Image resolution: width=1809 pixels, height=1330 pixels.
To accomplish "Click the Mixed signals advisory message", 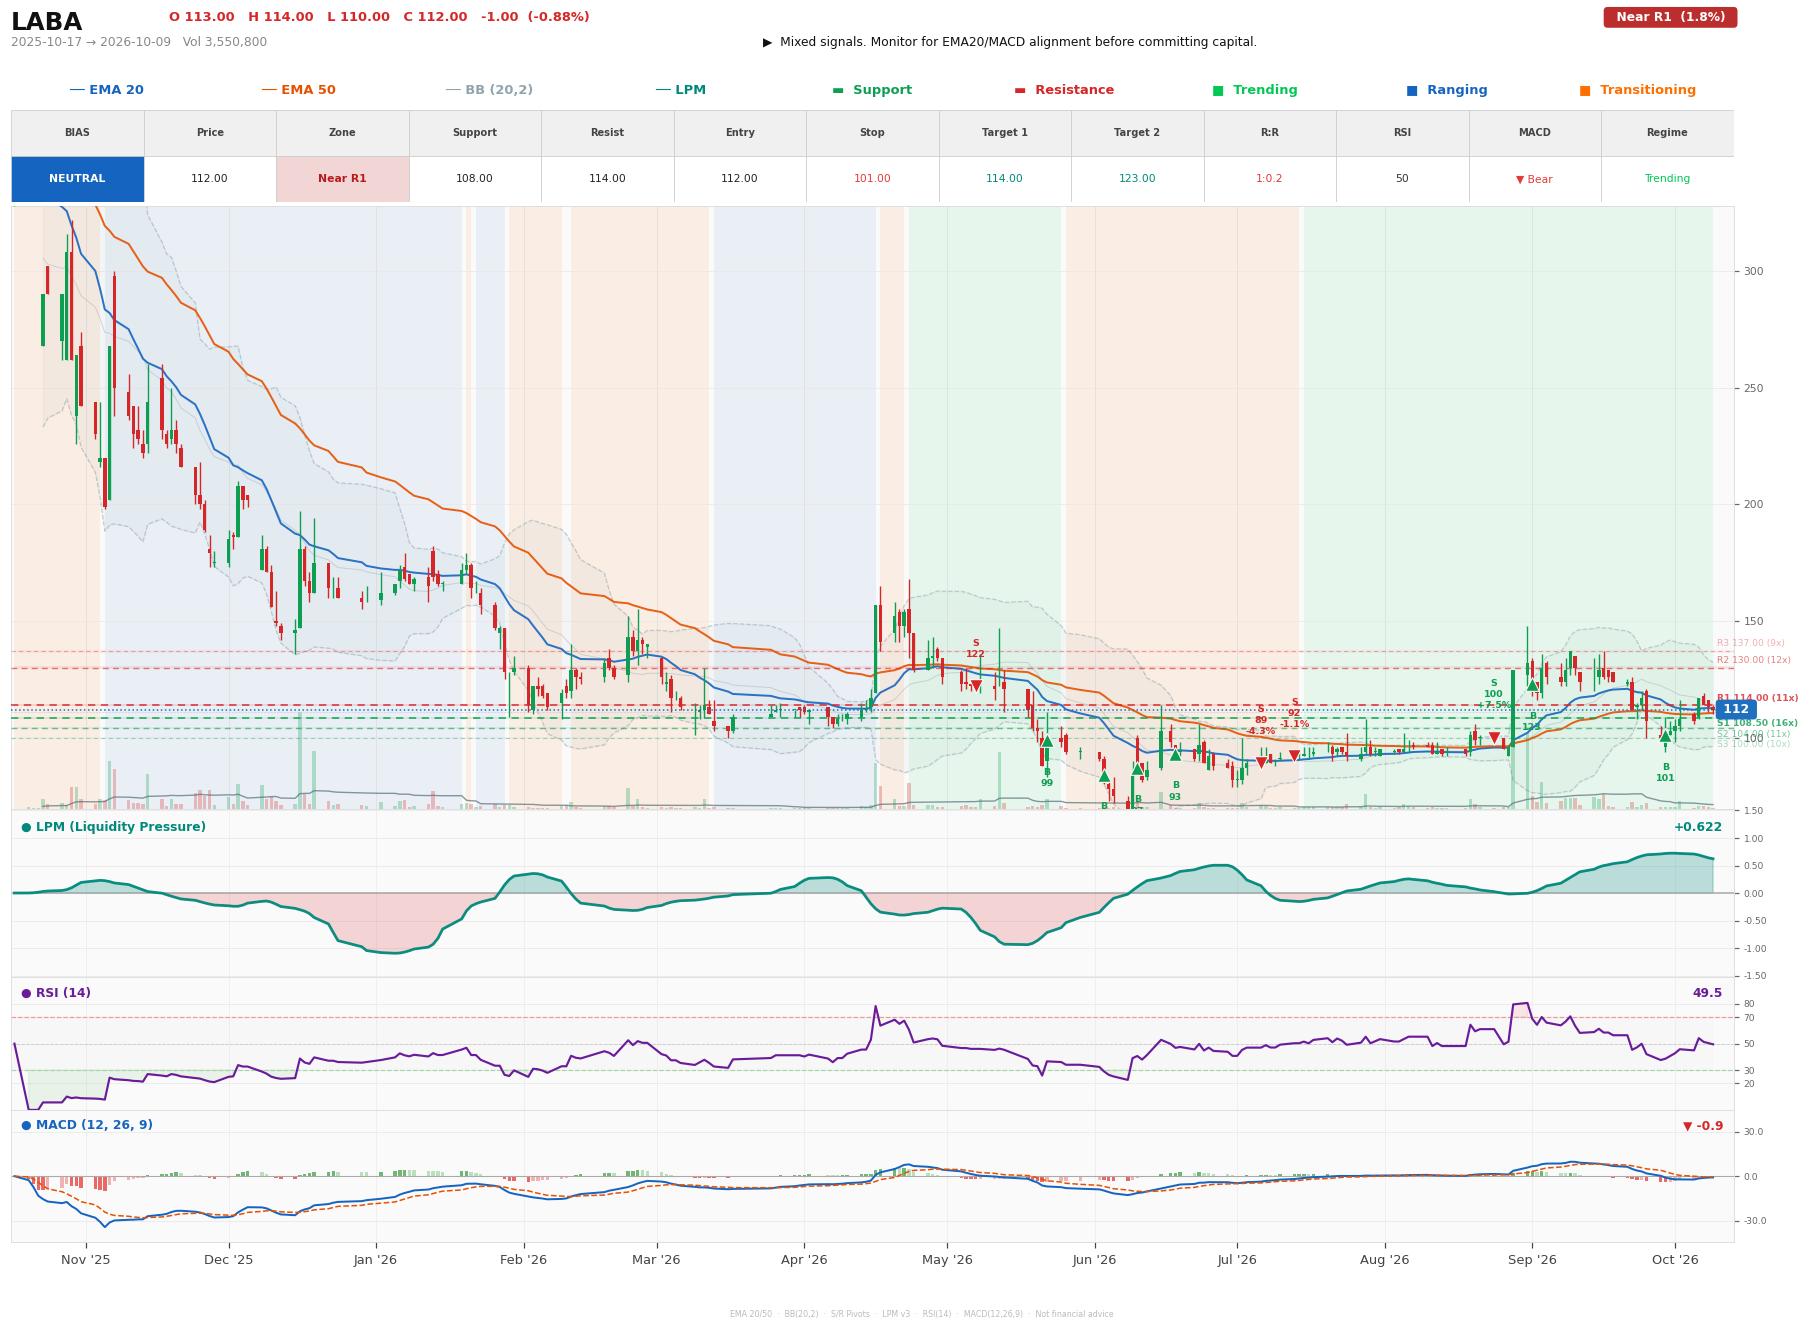I will pos(1010,42).
